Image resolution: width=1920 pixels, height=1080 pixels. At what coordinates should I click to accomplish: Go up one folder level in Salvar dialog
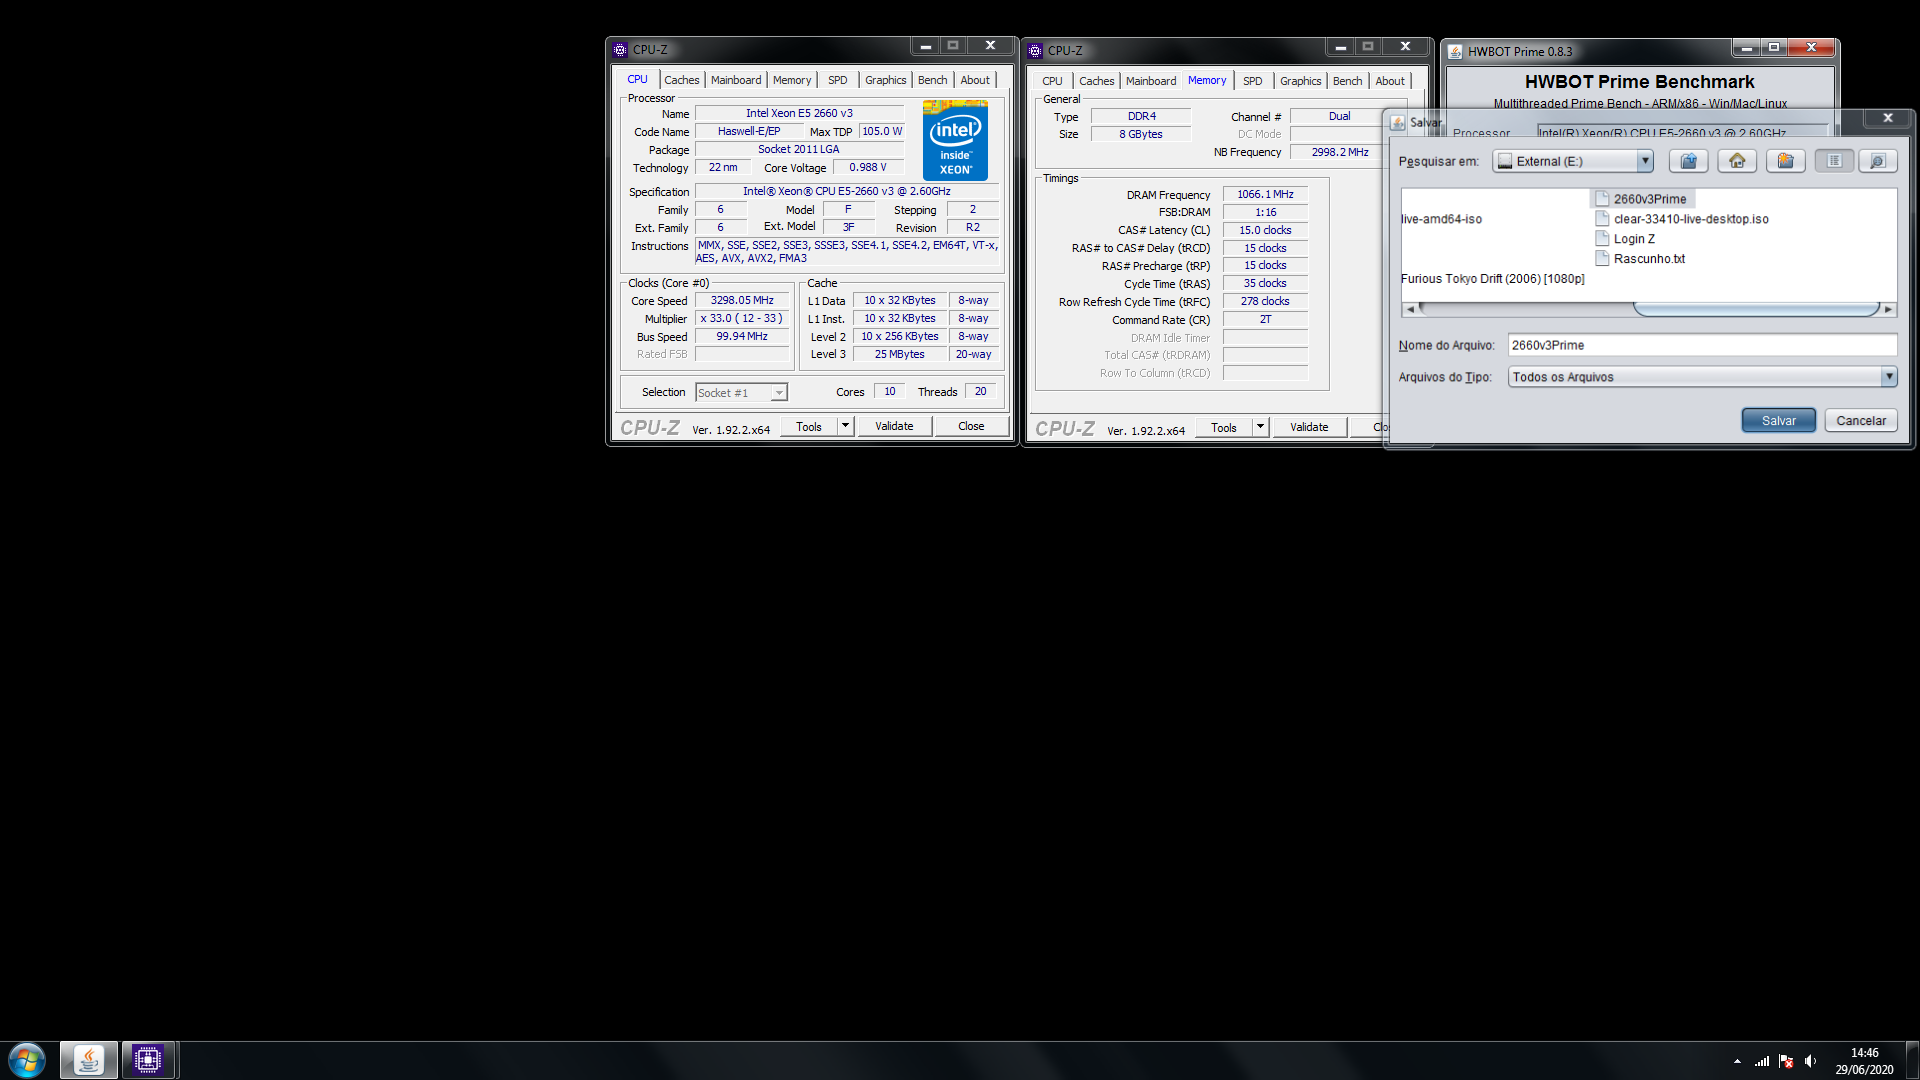click(x=1688, y=161)
